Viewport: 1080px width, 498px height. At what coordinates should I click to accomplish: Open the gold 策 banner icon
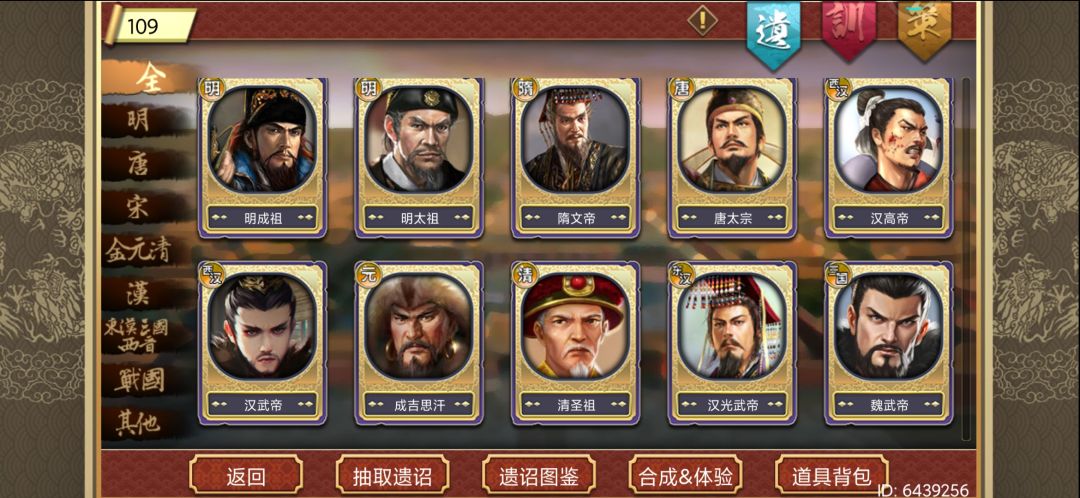tap(925, 29)
